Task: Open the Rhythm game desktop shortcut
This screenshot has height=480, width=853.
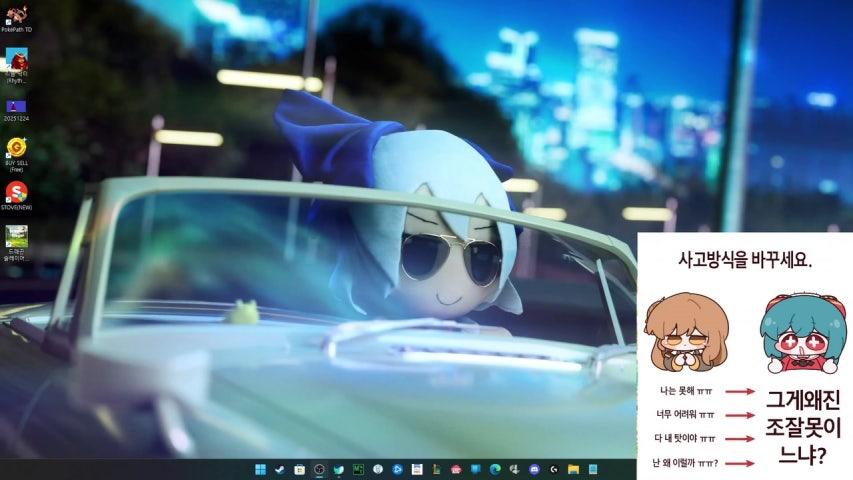Action: [16, 62]
